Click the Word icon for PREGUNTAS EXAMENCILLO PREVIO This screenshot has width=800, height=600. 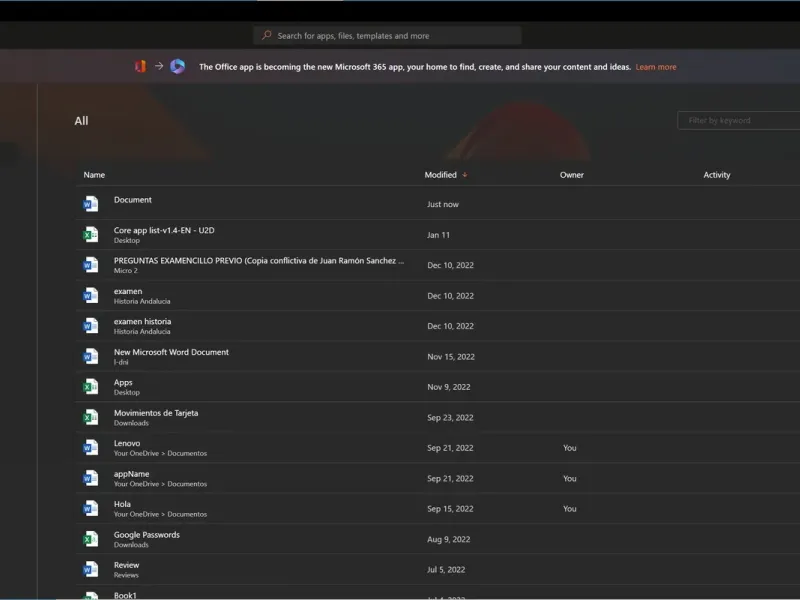[90, 265]
